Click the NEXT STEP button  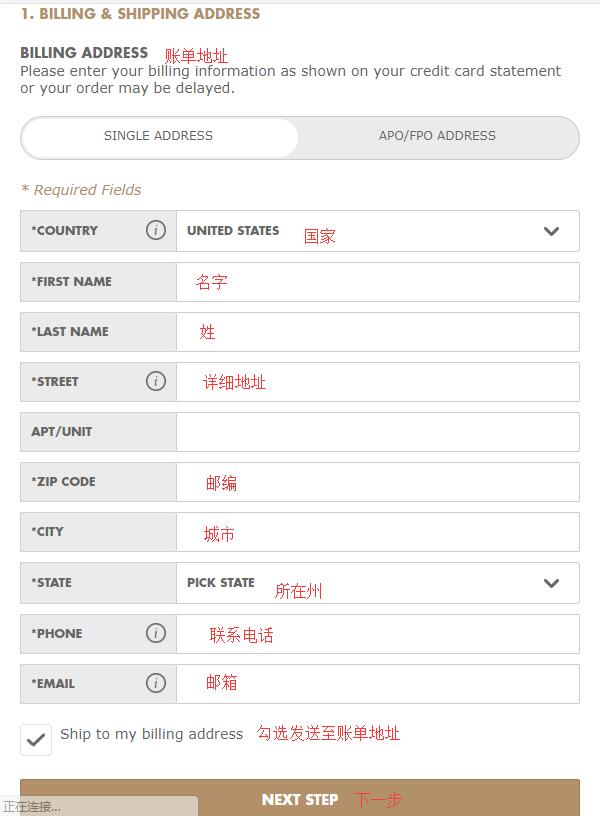tap(300, 798)
